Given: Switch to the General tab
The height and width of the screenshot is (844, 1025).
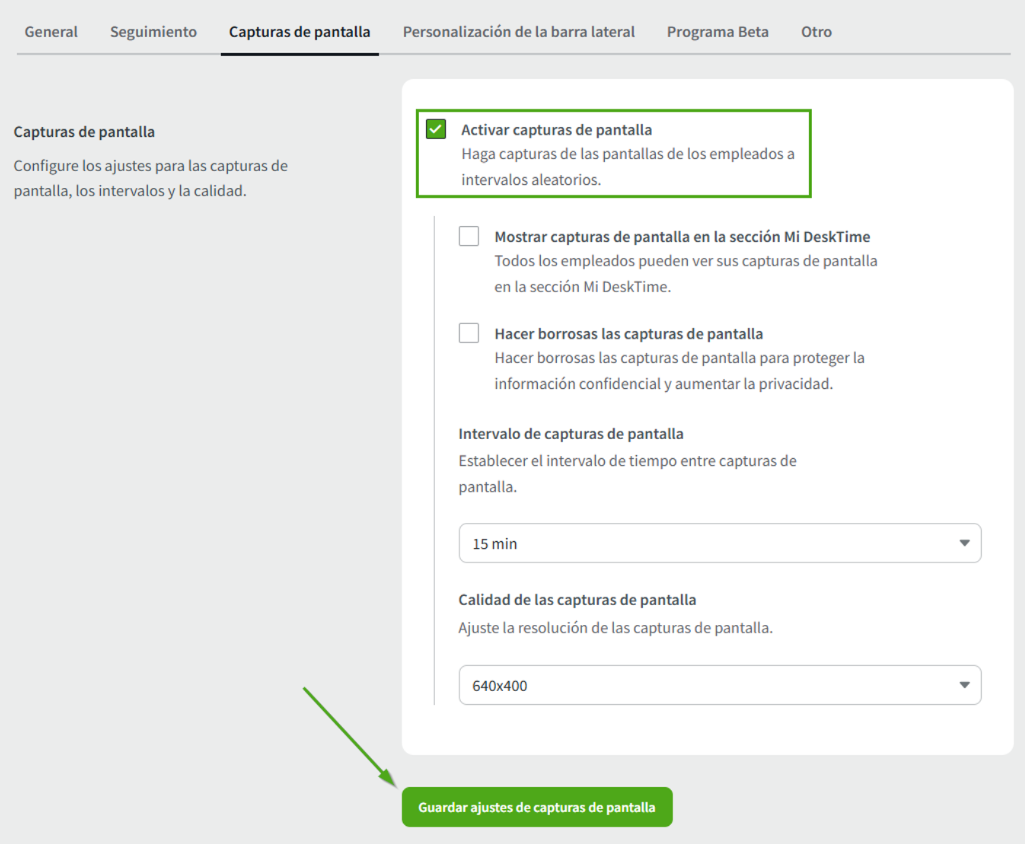Looking at the screenshot, I should (51, 31).
